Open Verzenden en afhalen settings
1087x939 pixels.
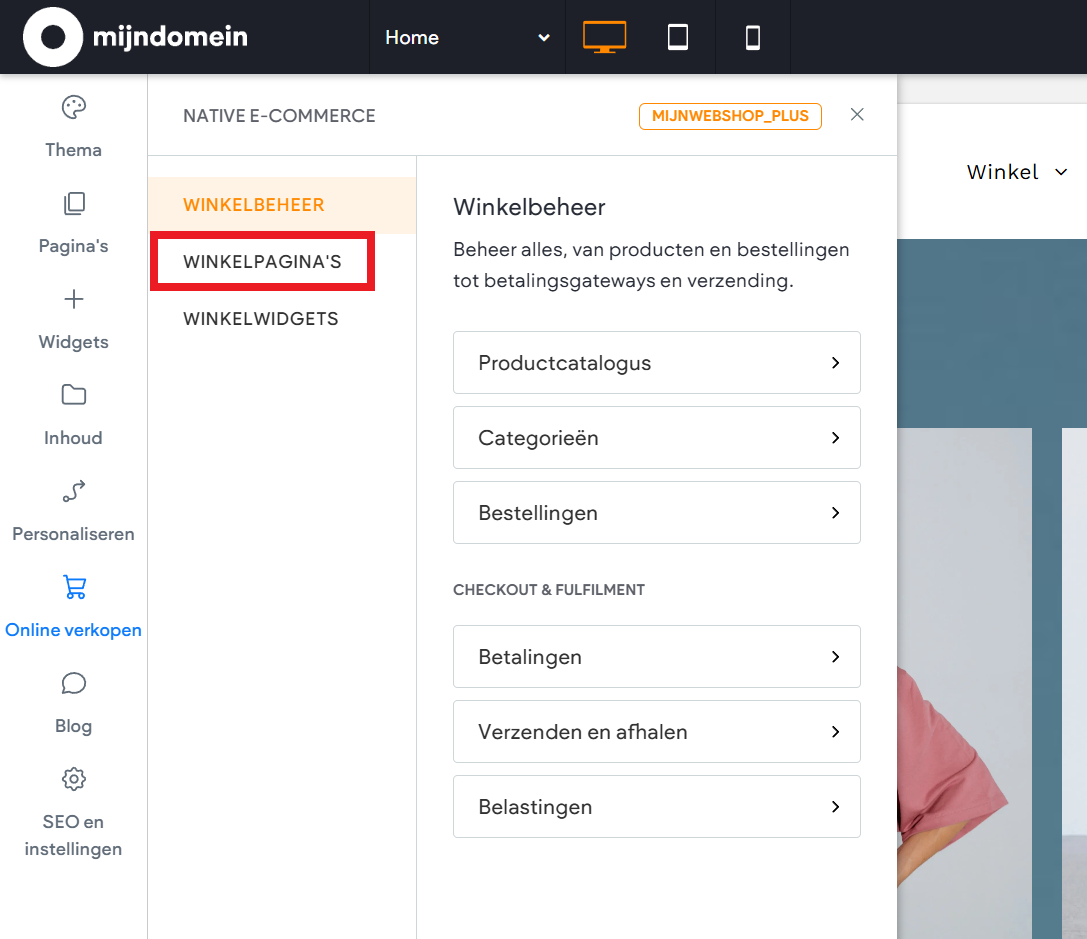657,731
